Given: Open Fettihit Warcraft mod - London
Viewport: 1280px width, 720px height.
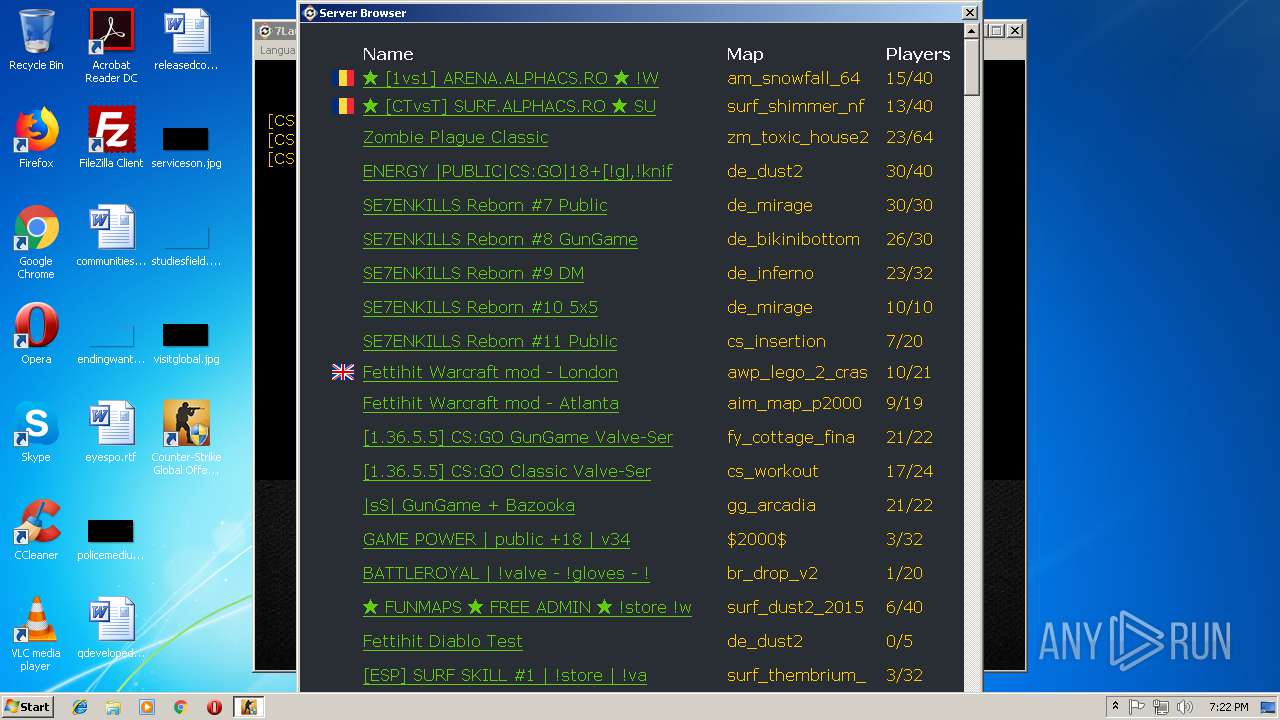Looking at the screenshot, I should pyautogui.click(x=490, y=372).
